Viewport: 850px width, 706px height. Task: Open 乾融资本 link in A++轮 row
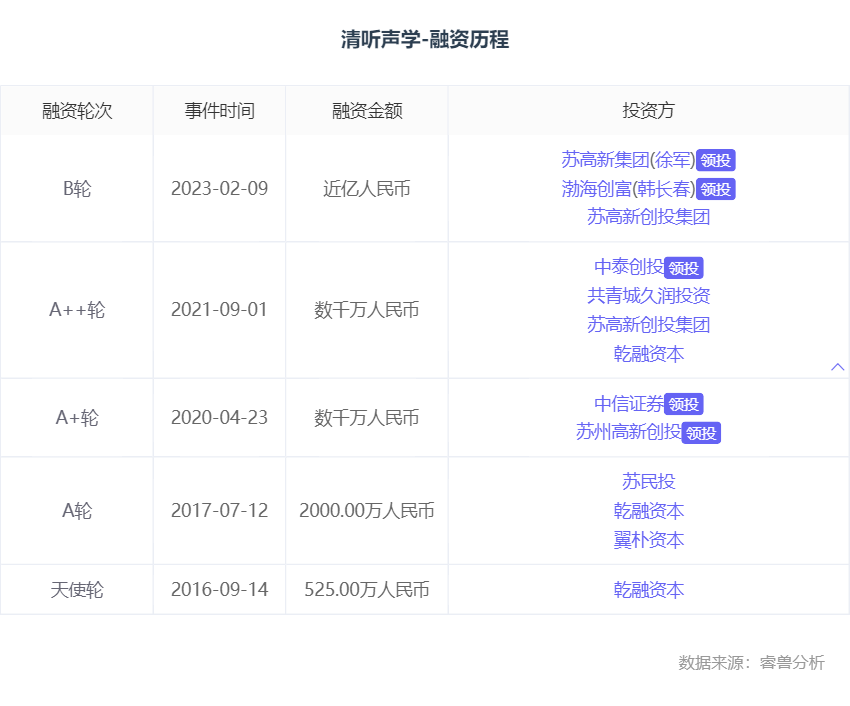[x=648, y=354]
